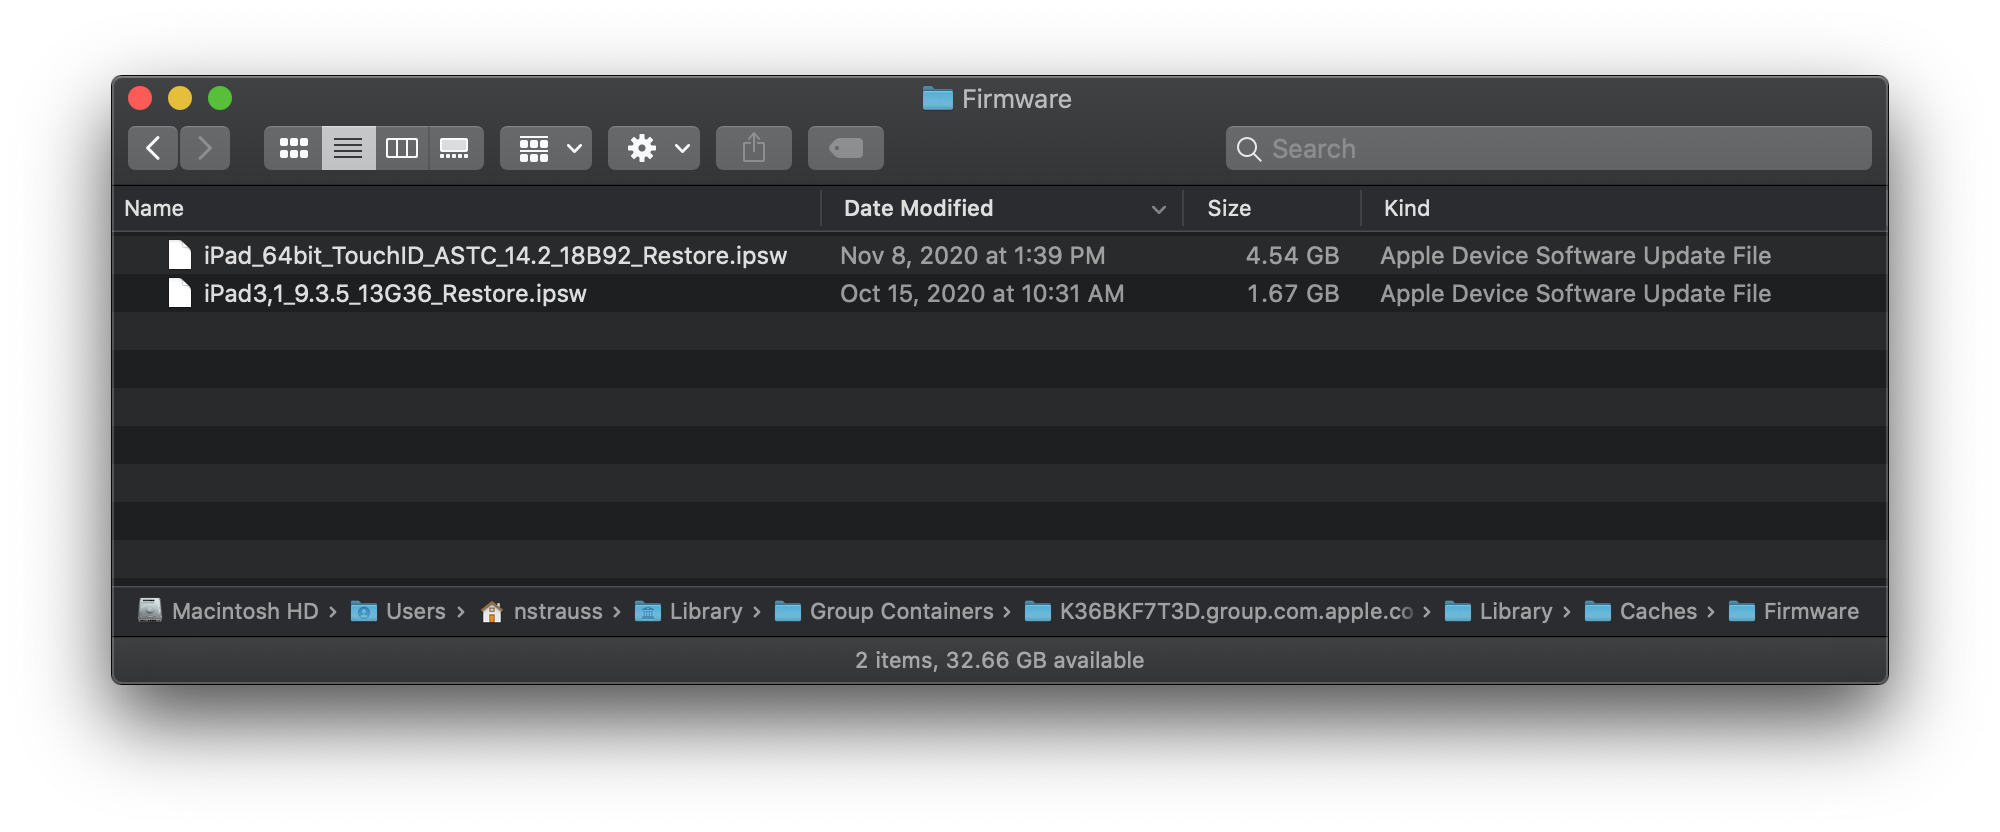Switch to column view
Screen dimensions: 2000x832
point(402,148)
